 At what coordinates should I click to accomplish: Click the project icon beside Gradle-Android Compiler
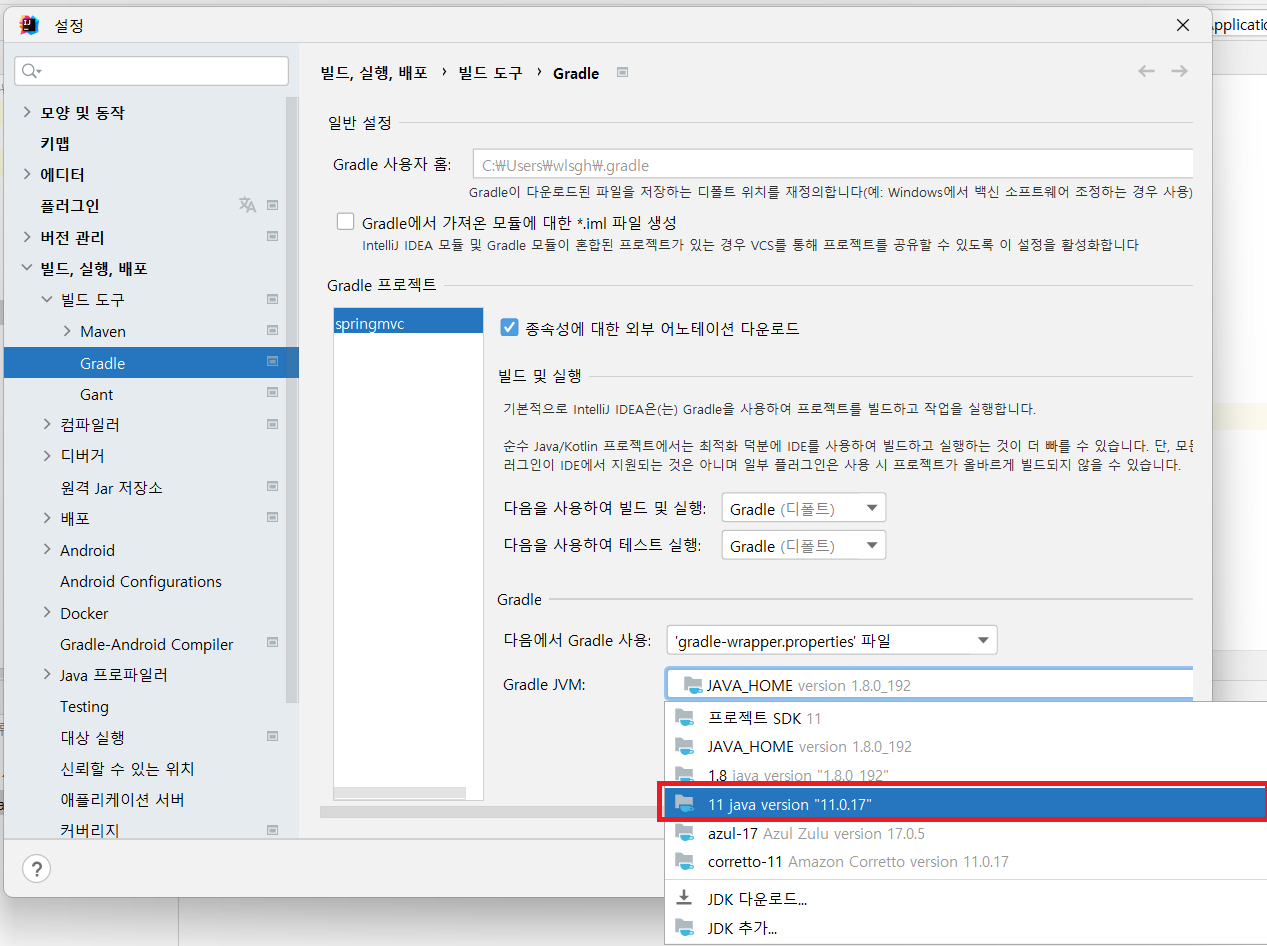(272, 644)
